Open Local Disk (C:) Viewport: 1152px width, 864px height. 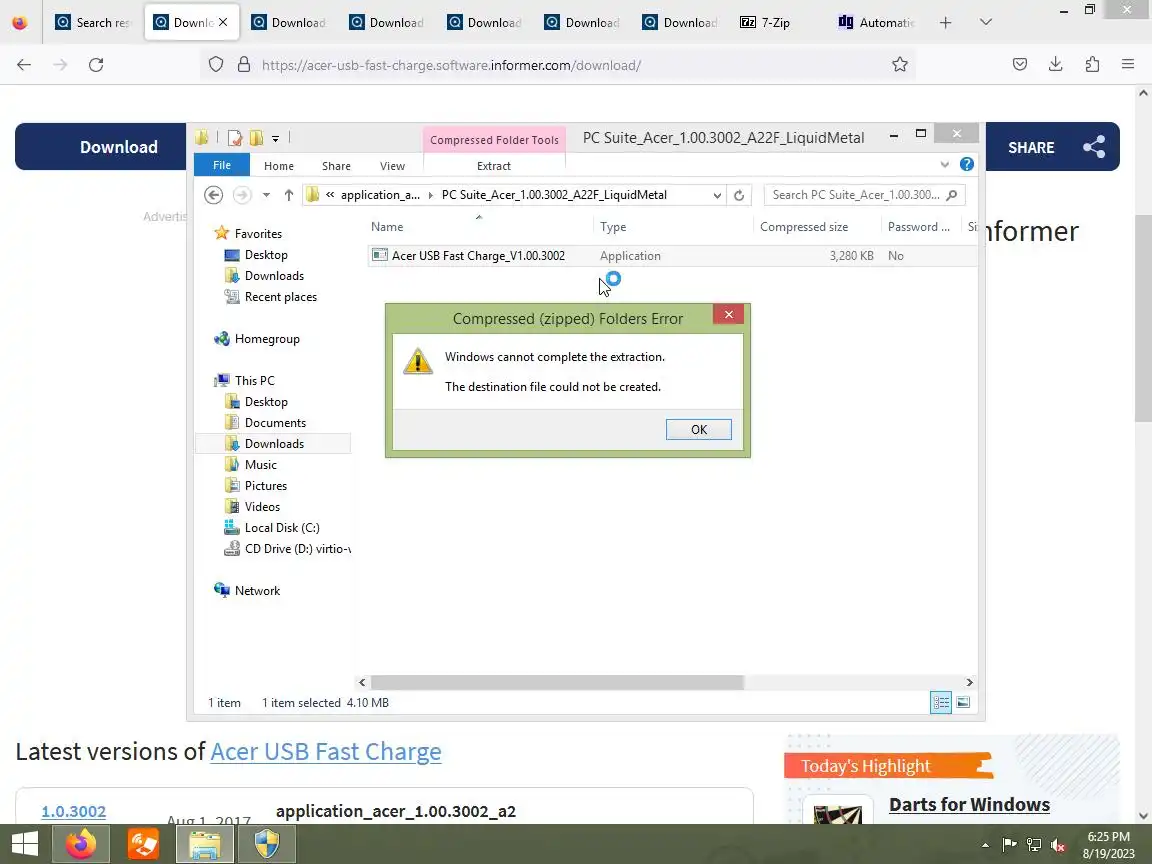(281, 528)
